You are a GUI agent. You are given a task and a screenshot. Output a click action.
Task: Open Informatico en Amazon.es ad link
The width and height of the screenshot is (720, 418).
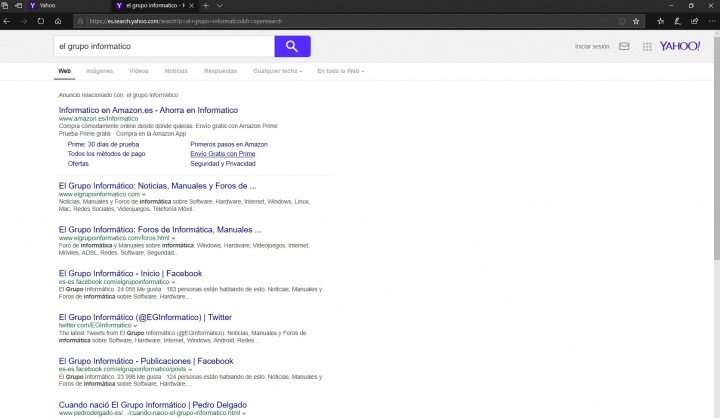pyautogui.click(x=148, y=110)
